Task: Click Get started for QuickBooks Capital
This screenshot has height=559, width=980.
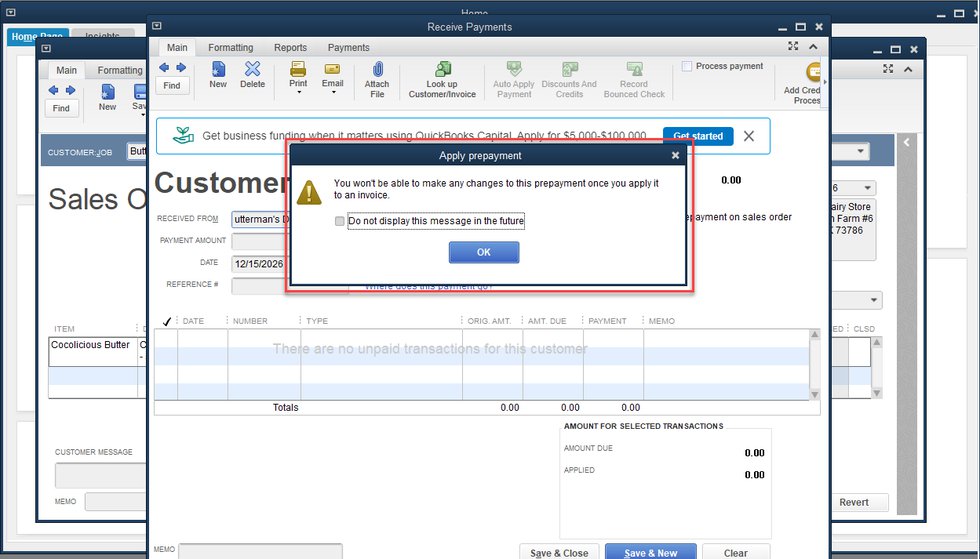Action: click(x=697, y=136)
